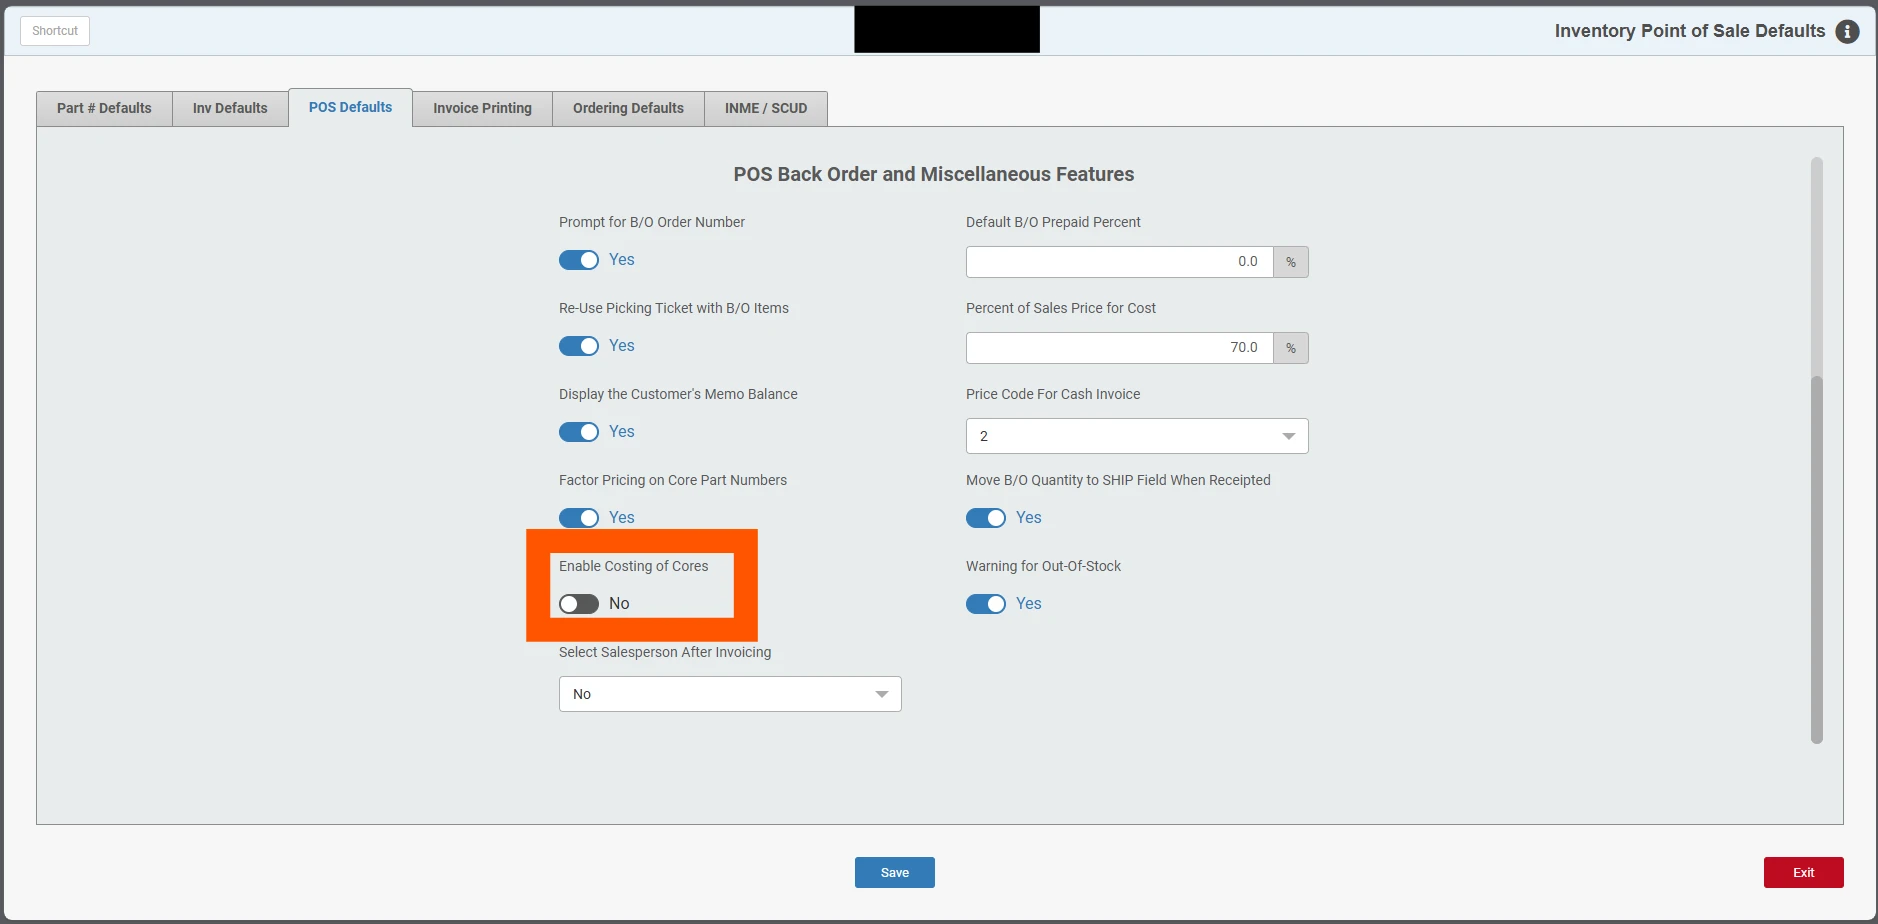The image size is (1878, 924).
Task: Go to INME / SCUD tab
Action: [766, 108]
